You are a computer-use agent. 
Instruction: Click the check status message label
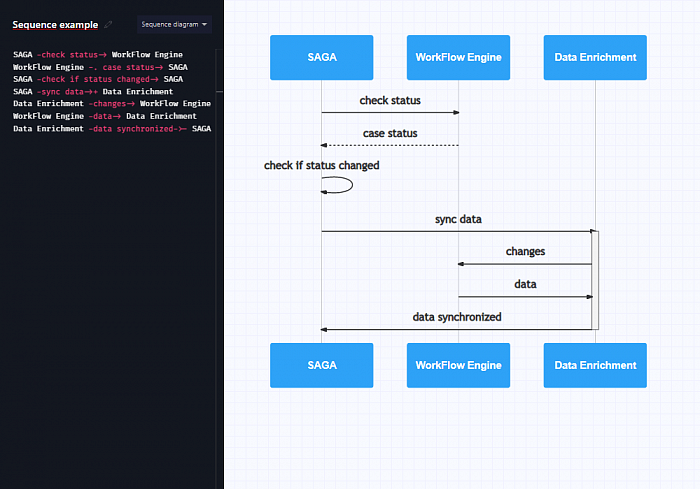coord(390,100)
